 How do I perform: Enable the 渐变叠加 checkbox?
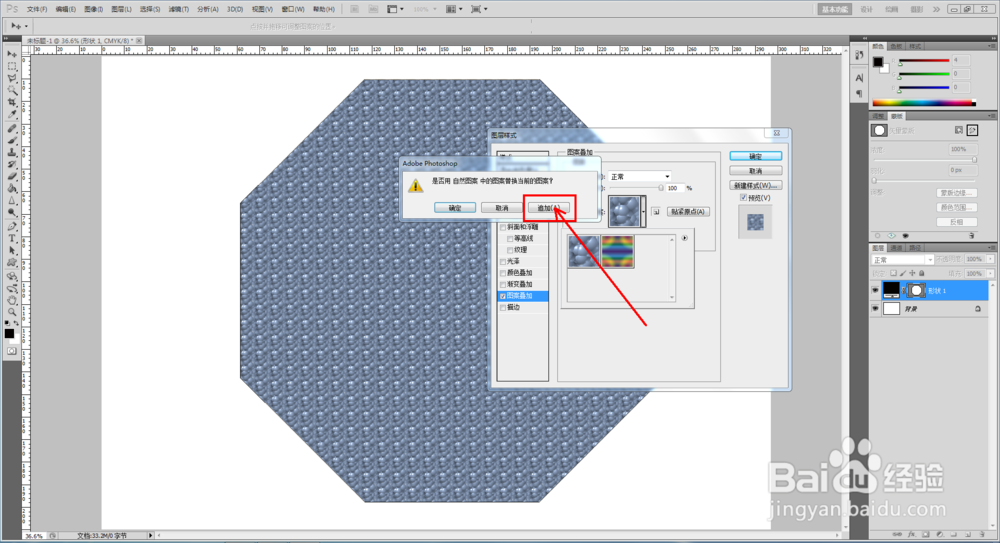point(503,285)
